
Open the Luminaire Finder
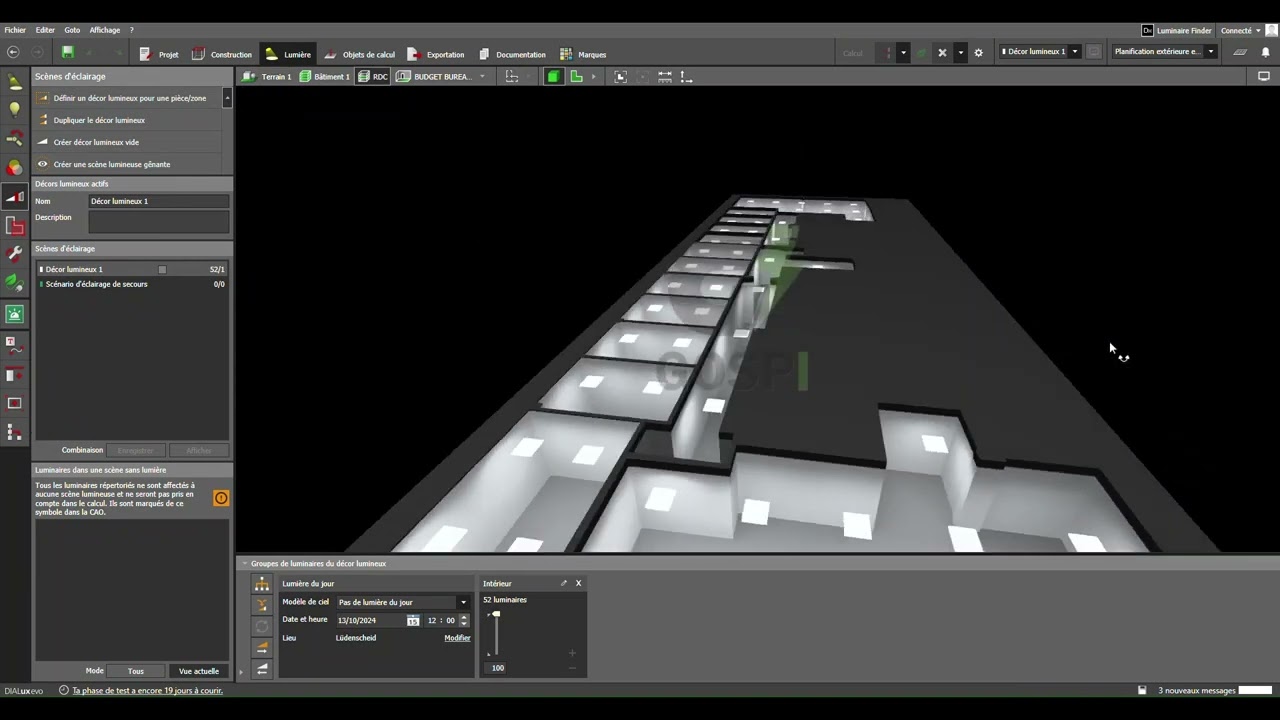pyautogui.click(x=1177, y=31)
